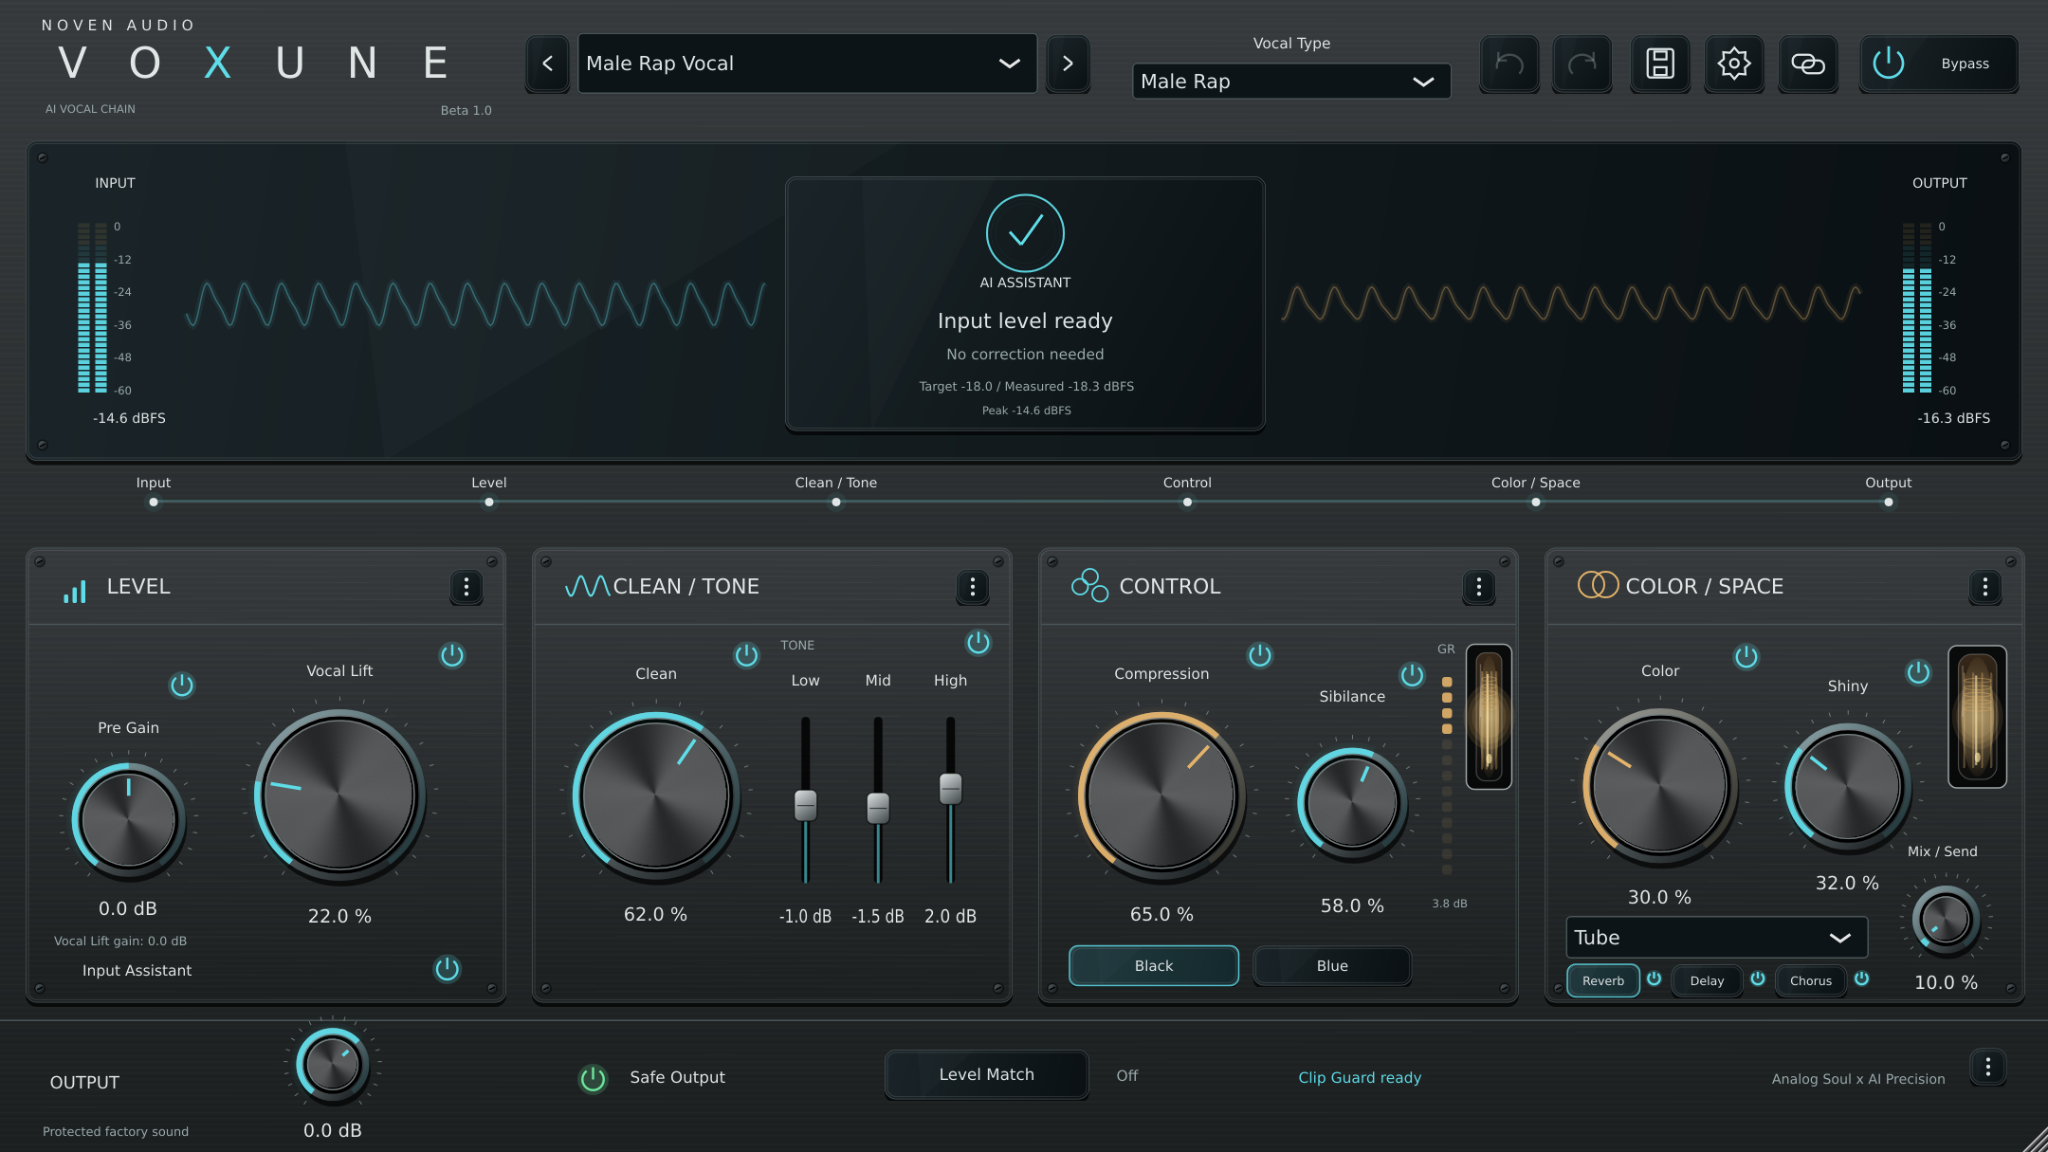Click the Chorus effect button
The width and height of the screenshot is (2048, 1152).
(x=1811, y=981)
